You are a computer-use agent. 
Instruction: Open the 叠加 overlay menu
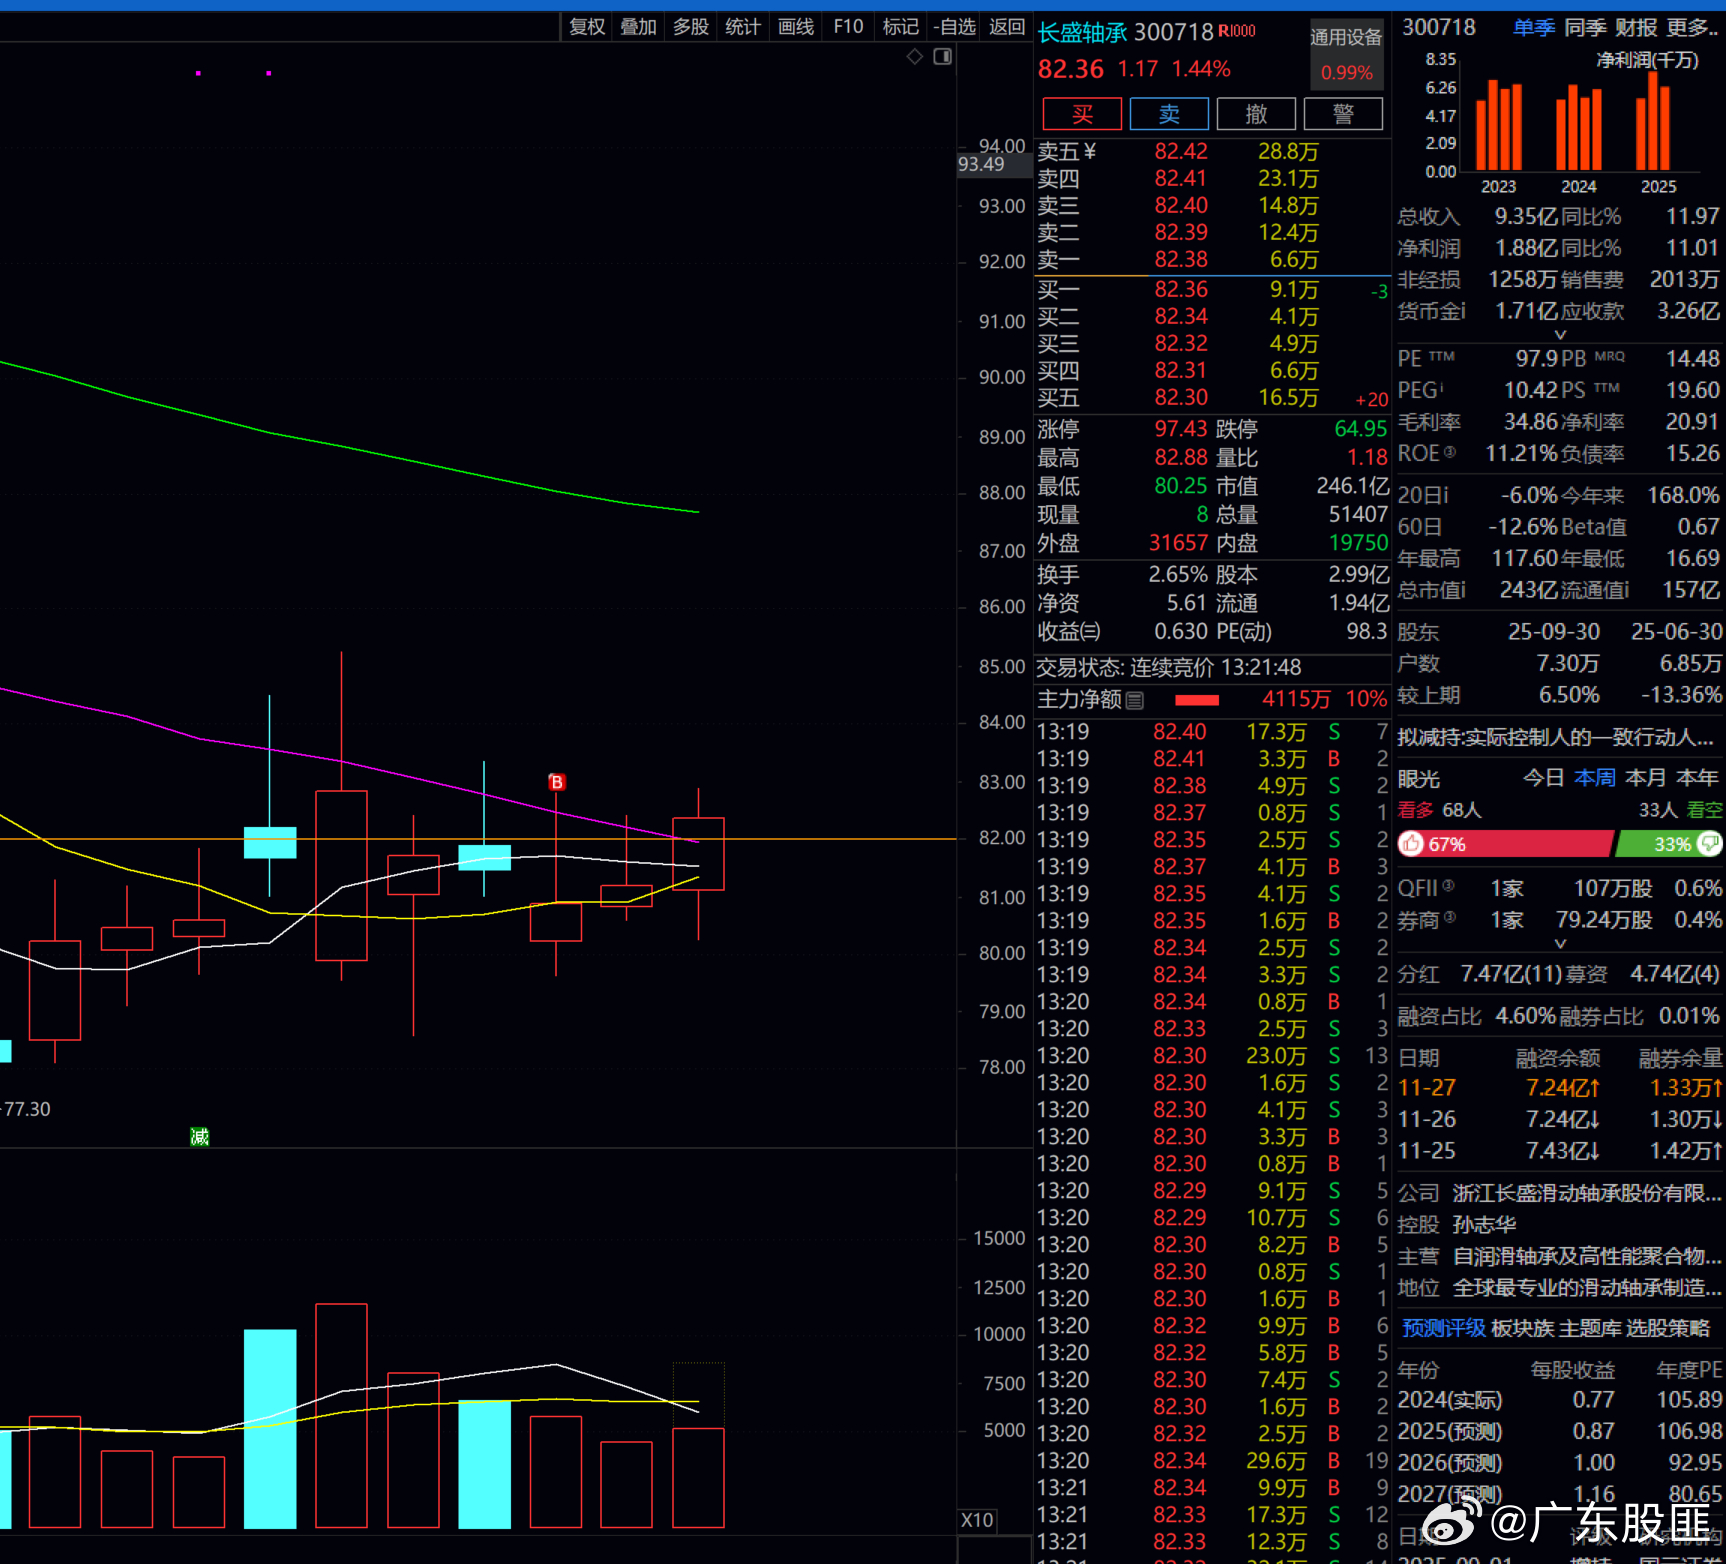638,27
